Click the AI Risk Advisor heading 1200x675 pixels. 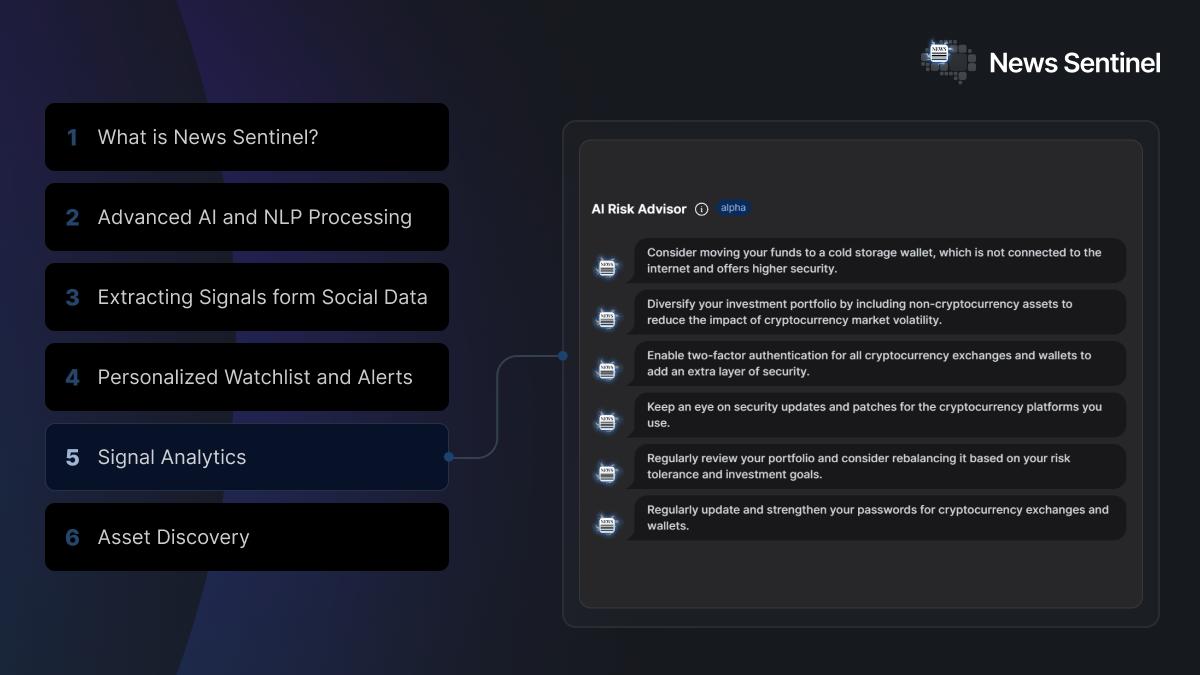[x=639, y=209]
